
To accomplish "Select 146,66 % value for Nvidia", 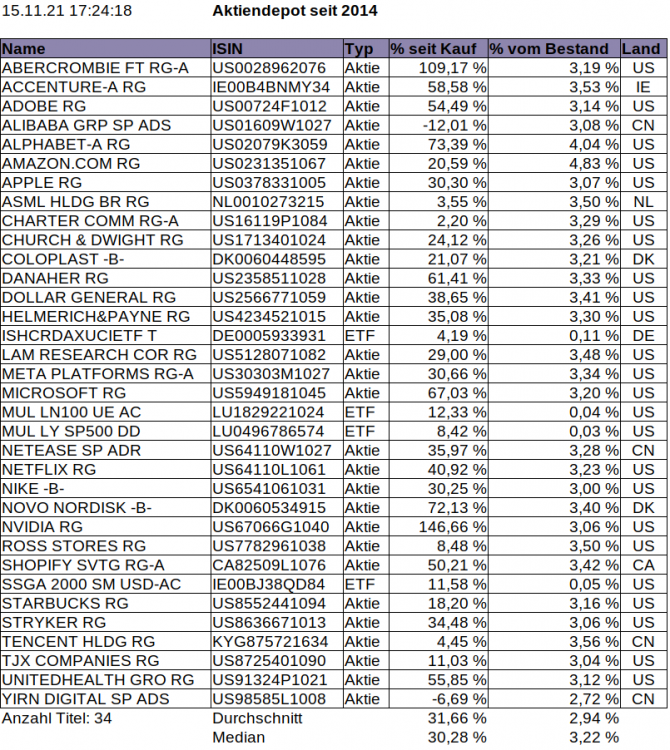I will (x=438, y=527).
